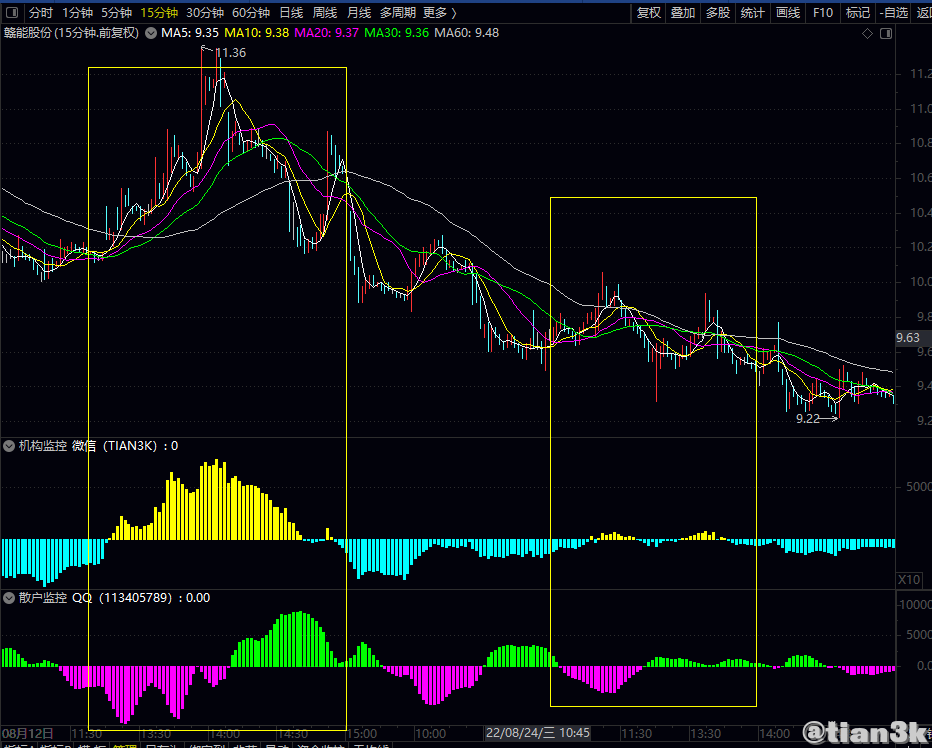
Task: Toggle the right info panel icon
Action: (x=886, y=33)
